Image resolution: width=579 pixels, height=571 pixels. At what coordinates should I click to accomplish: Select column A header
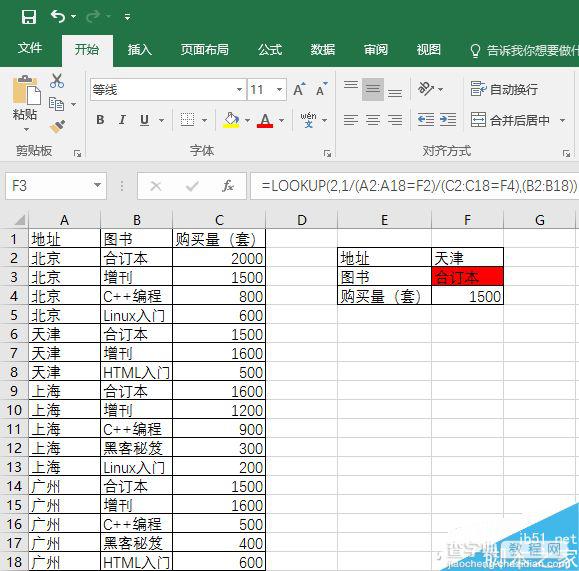pos(64,220)
